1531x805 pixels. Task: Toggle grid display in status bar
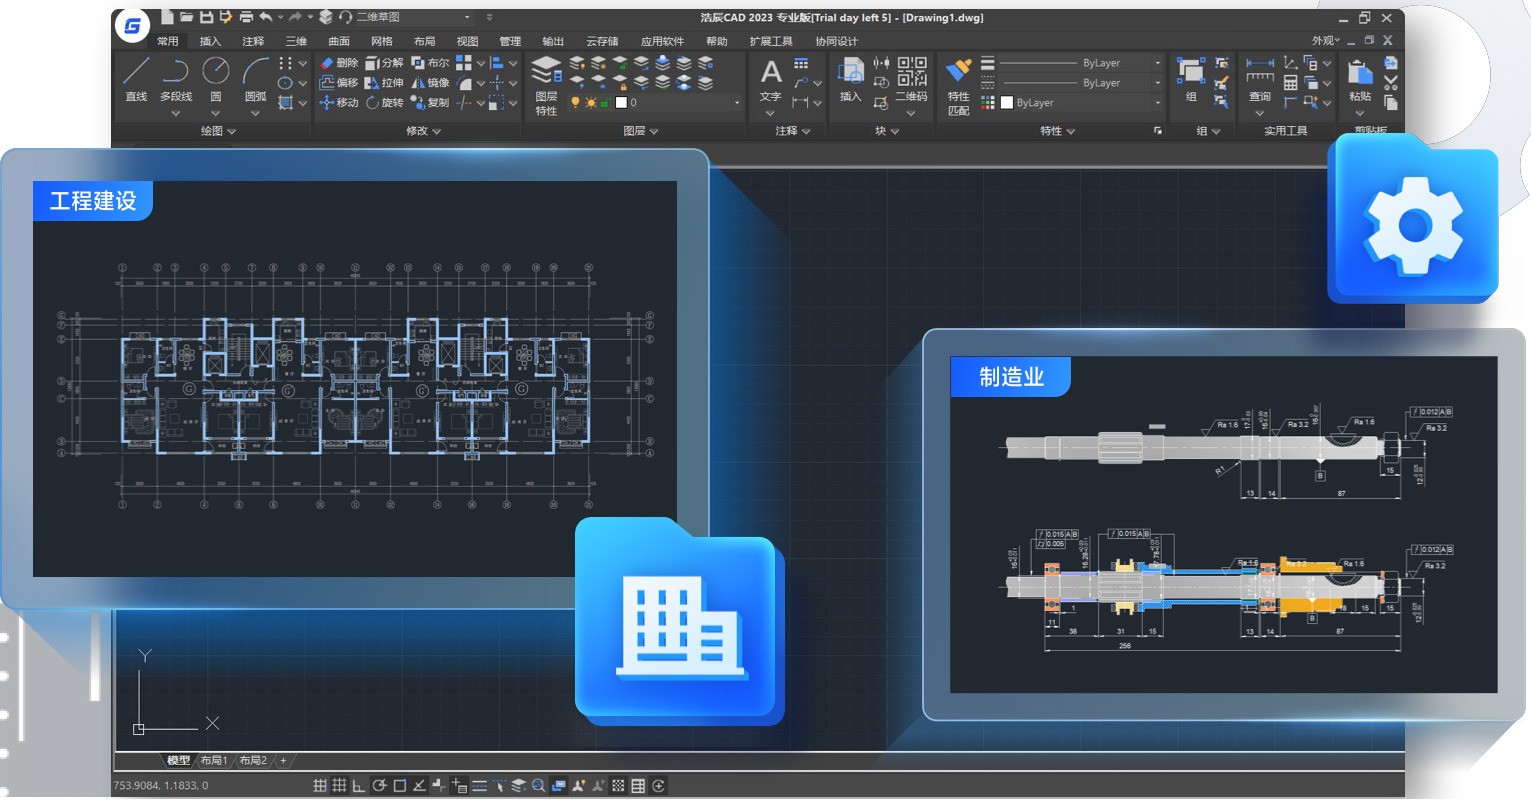tap(337, 786)
